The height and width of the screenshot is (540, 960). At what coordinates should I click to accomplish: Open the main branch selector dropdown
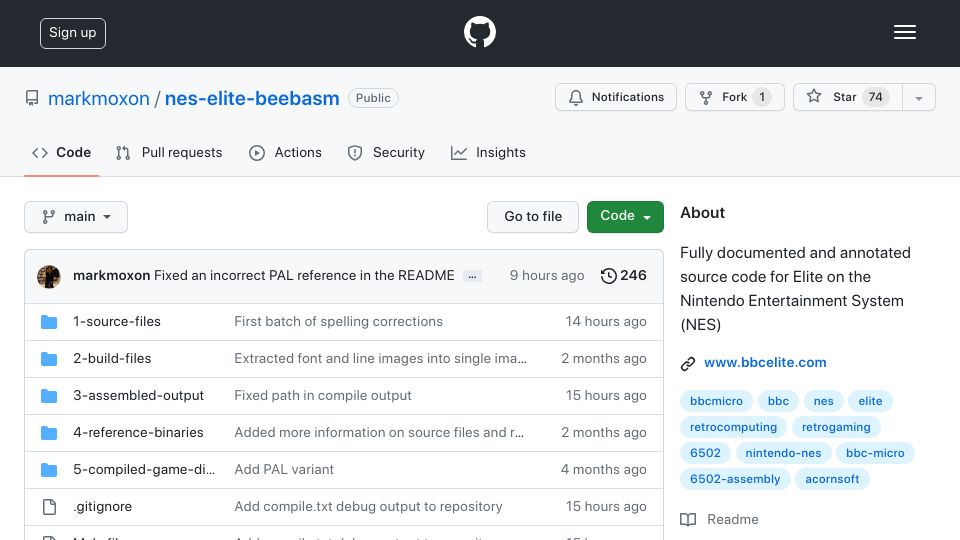click(x=76, y=217)
